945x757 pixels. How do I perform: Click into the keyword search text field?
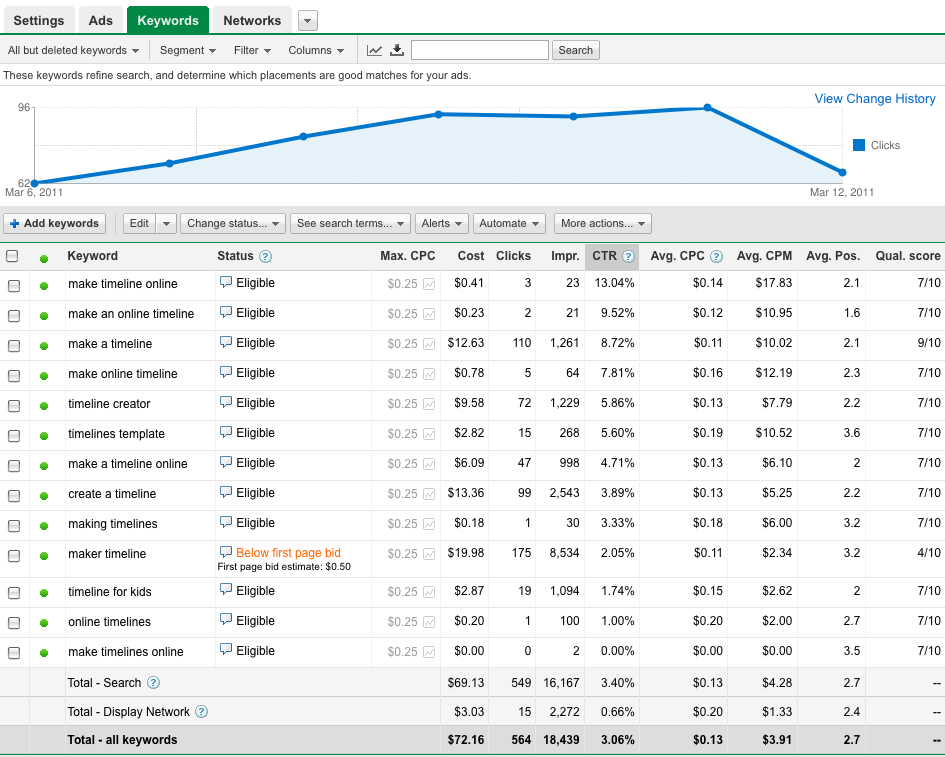(479, 50)
